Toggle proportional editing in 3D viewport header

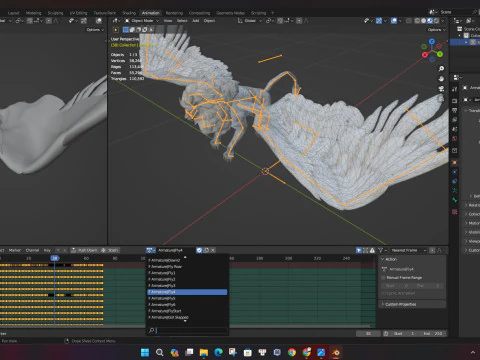(x=299, y=21)
